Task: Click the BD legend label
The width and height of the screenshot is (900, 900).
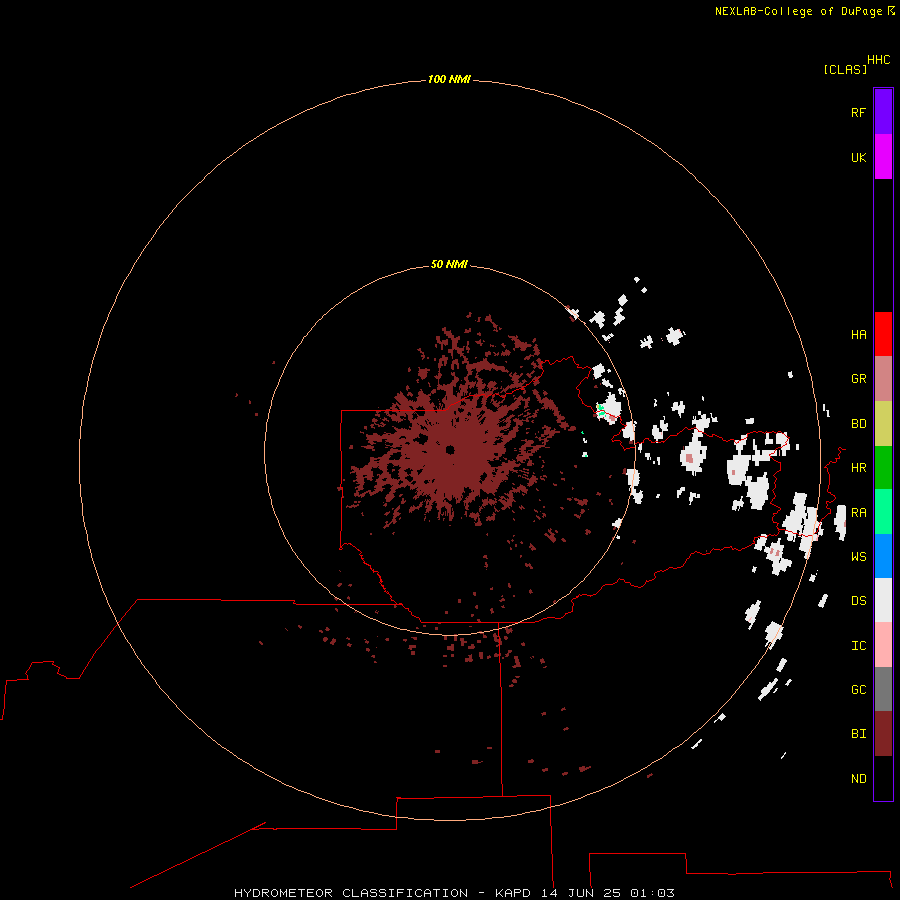Action: pyautogui.click(x=858, y=424)
